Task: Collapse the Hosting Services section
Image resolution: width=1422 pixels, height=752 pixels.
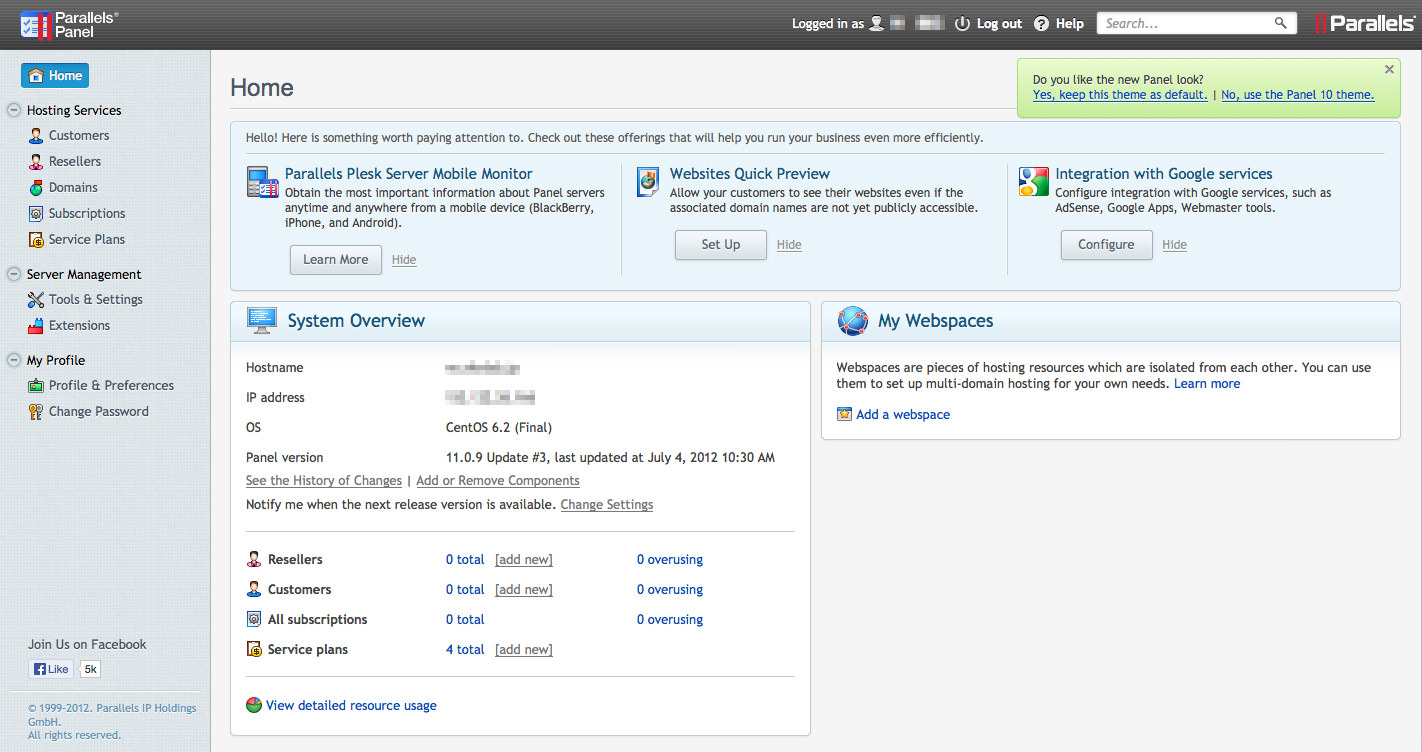Action: (x=14, y=111)
